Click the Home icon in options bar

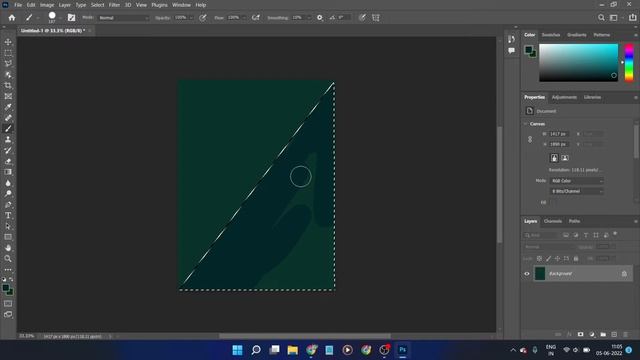pyautogui.click(x=12, y=18)
